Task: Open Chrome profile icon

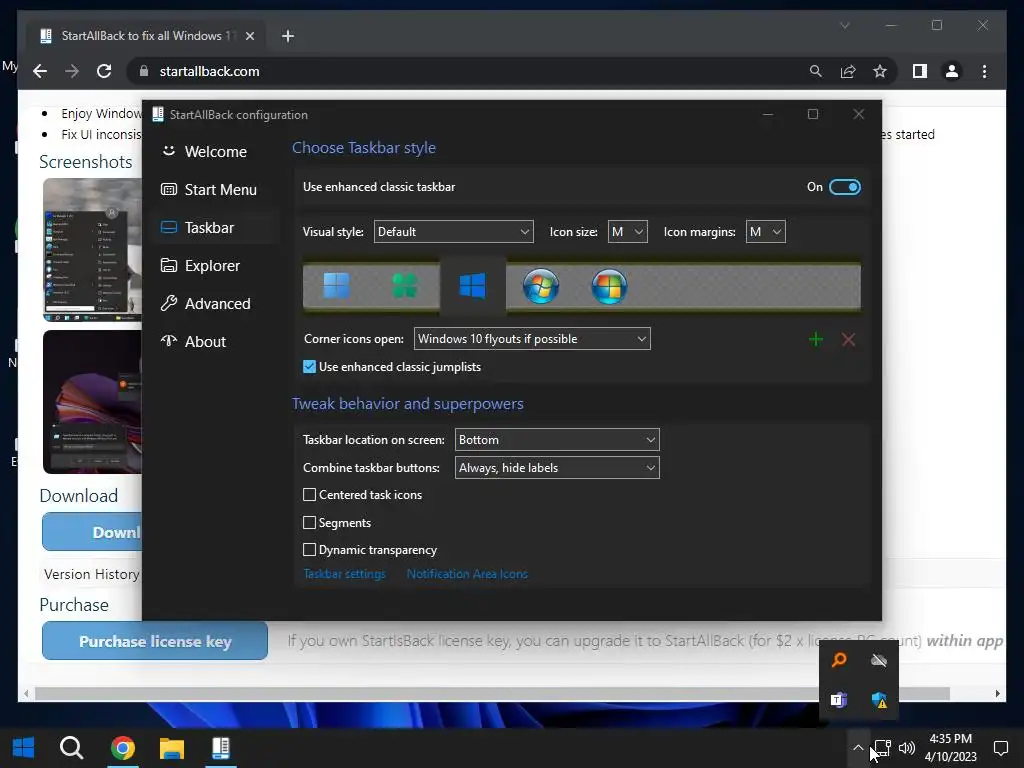Action: click(x=952, y=71)
